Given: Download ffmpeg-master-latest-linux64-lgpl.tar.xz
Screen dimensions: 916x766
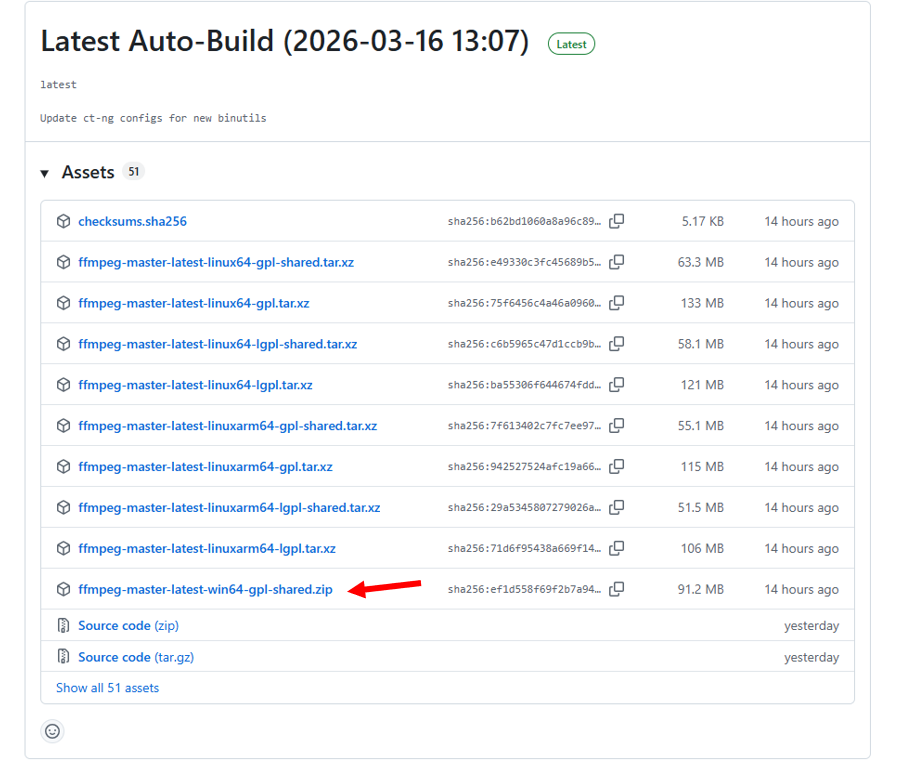Looking at the screenshot, I should [x=196, y=385].
